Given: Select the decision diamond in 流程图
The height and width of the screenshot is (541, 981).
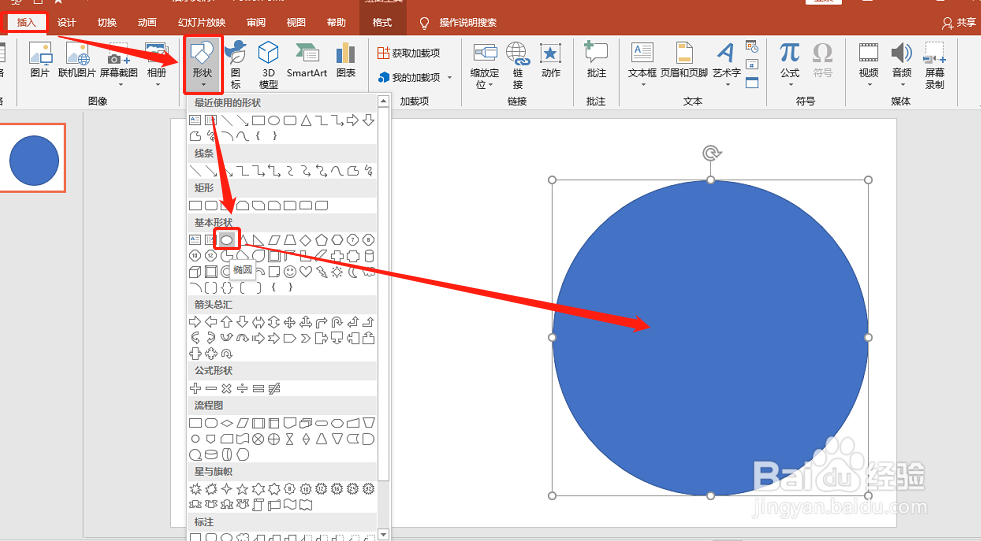Looking at the screenshot, I should pyautogui.click(x=226, y=423).
